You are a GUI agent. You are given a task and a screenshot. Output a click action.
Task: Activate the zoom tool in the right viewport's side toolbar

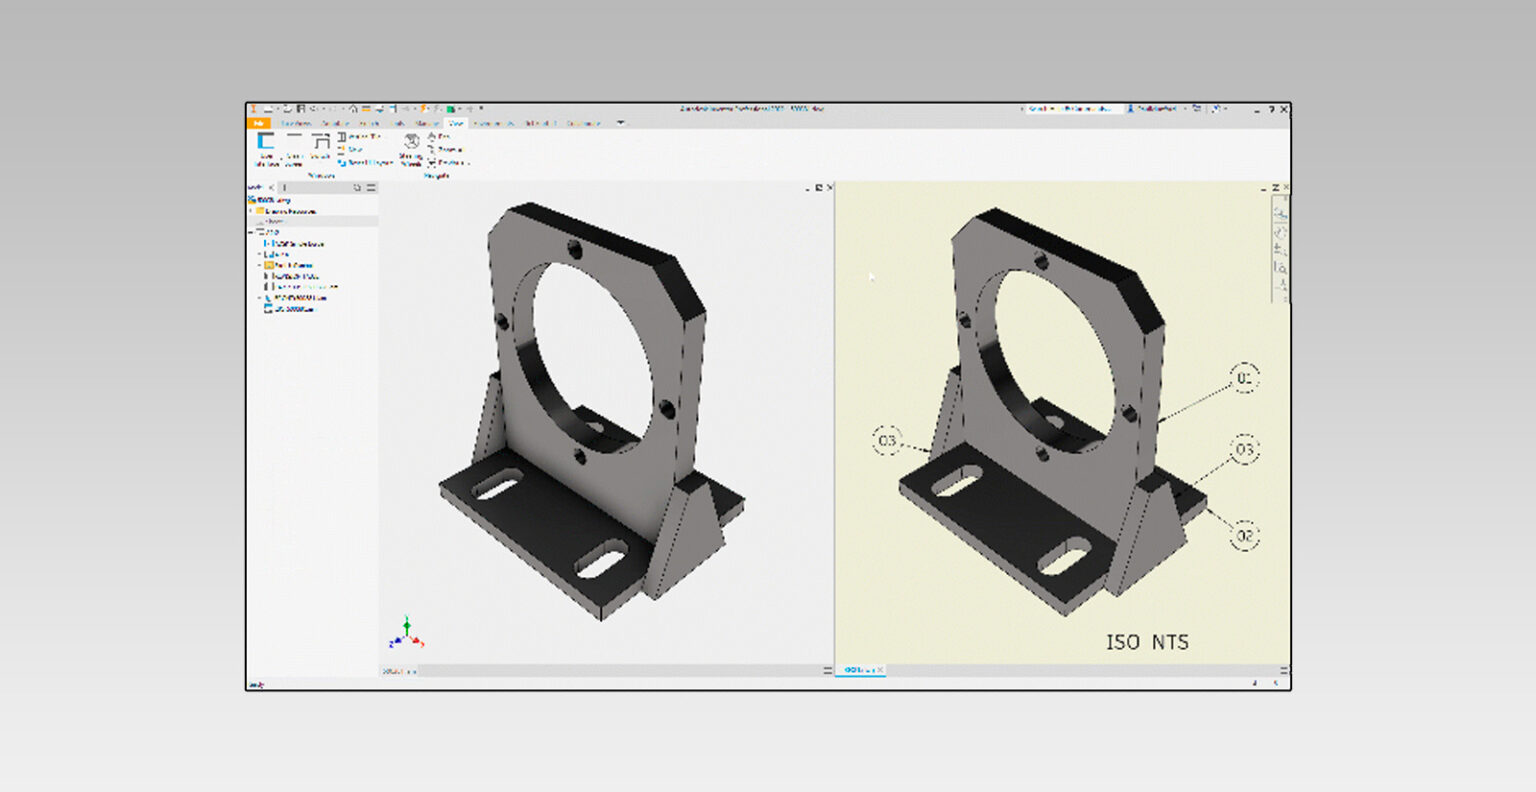click(1279, 266)
